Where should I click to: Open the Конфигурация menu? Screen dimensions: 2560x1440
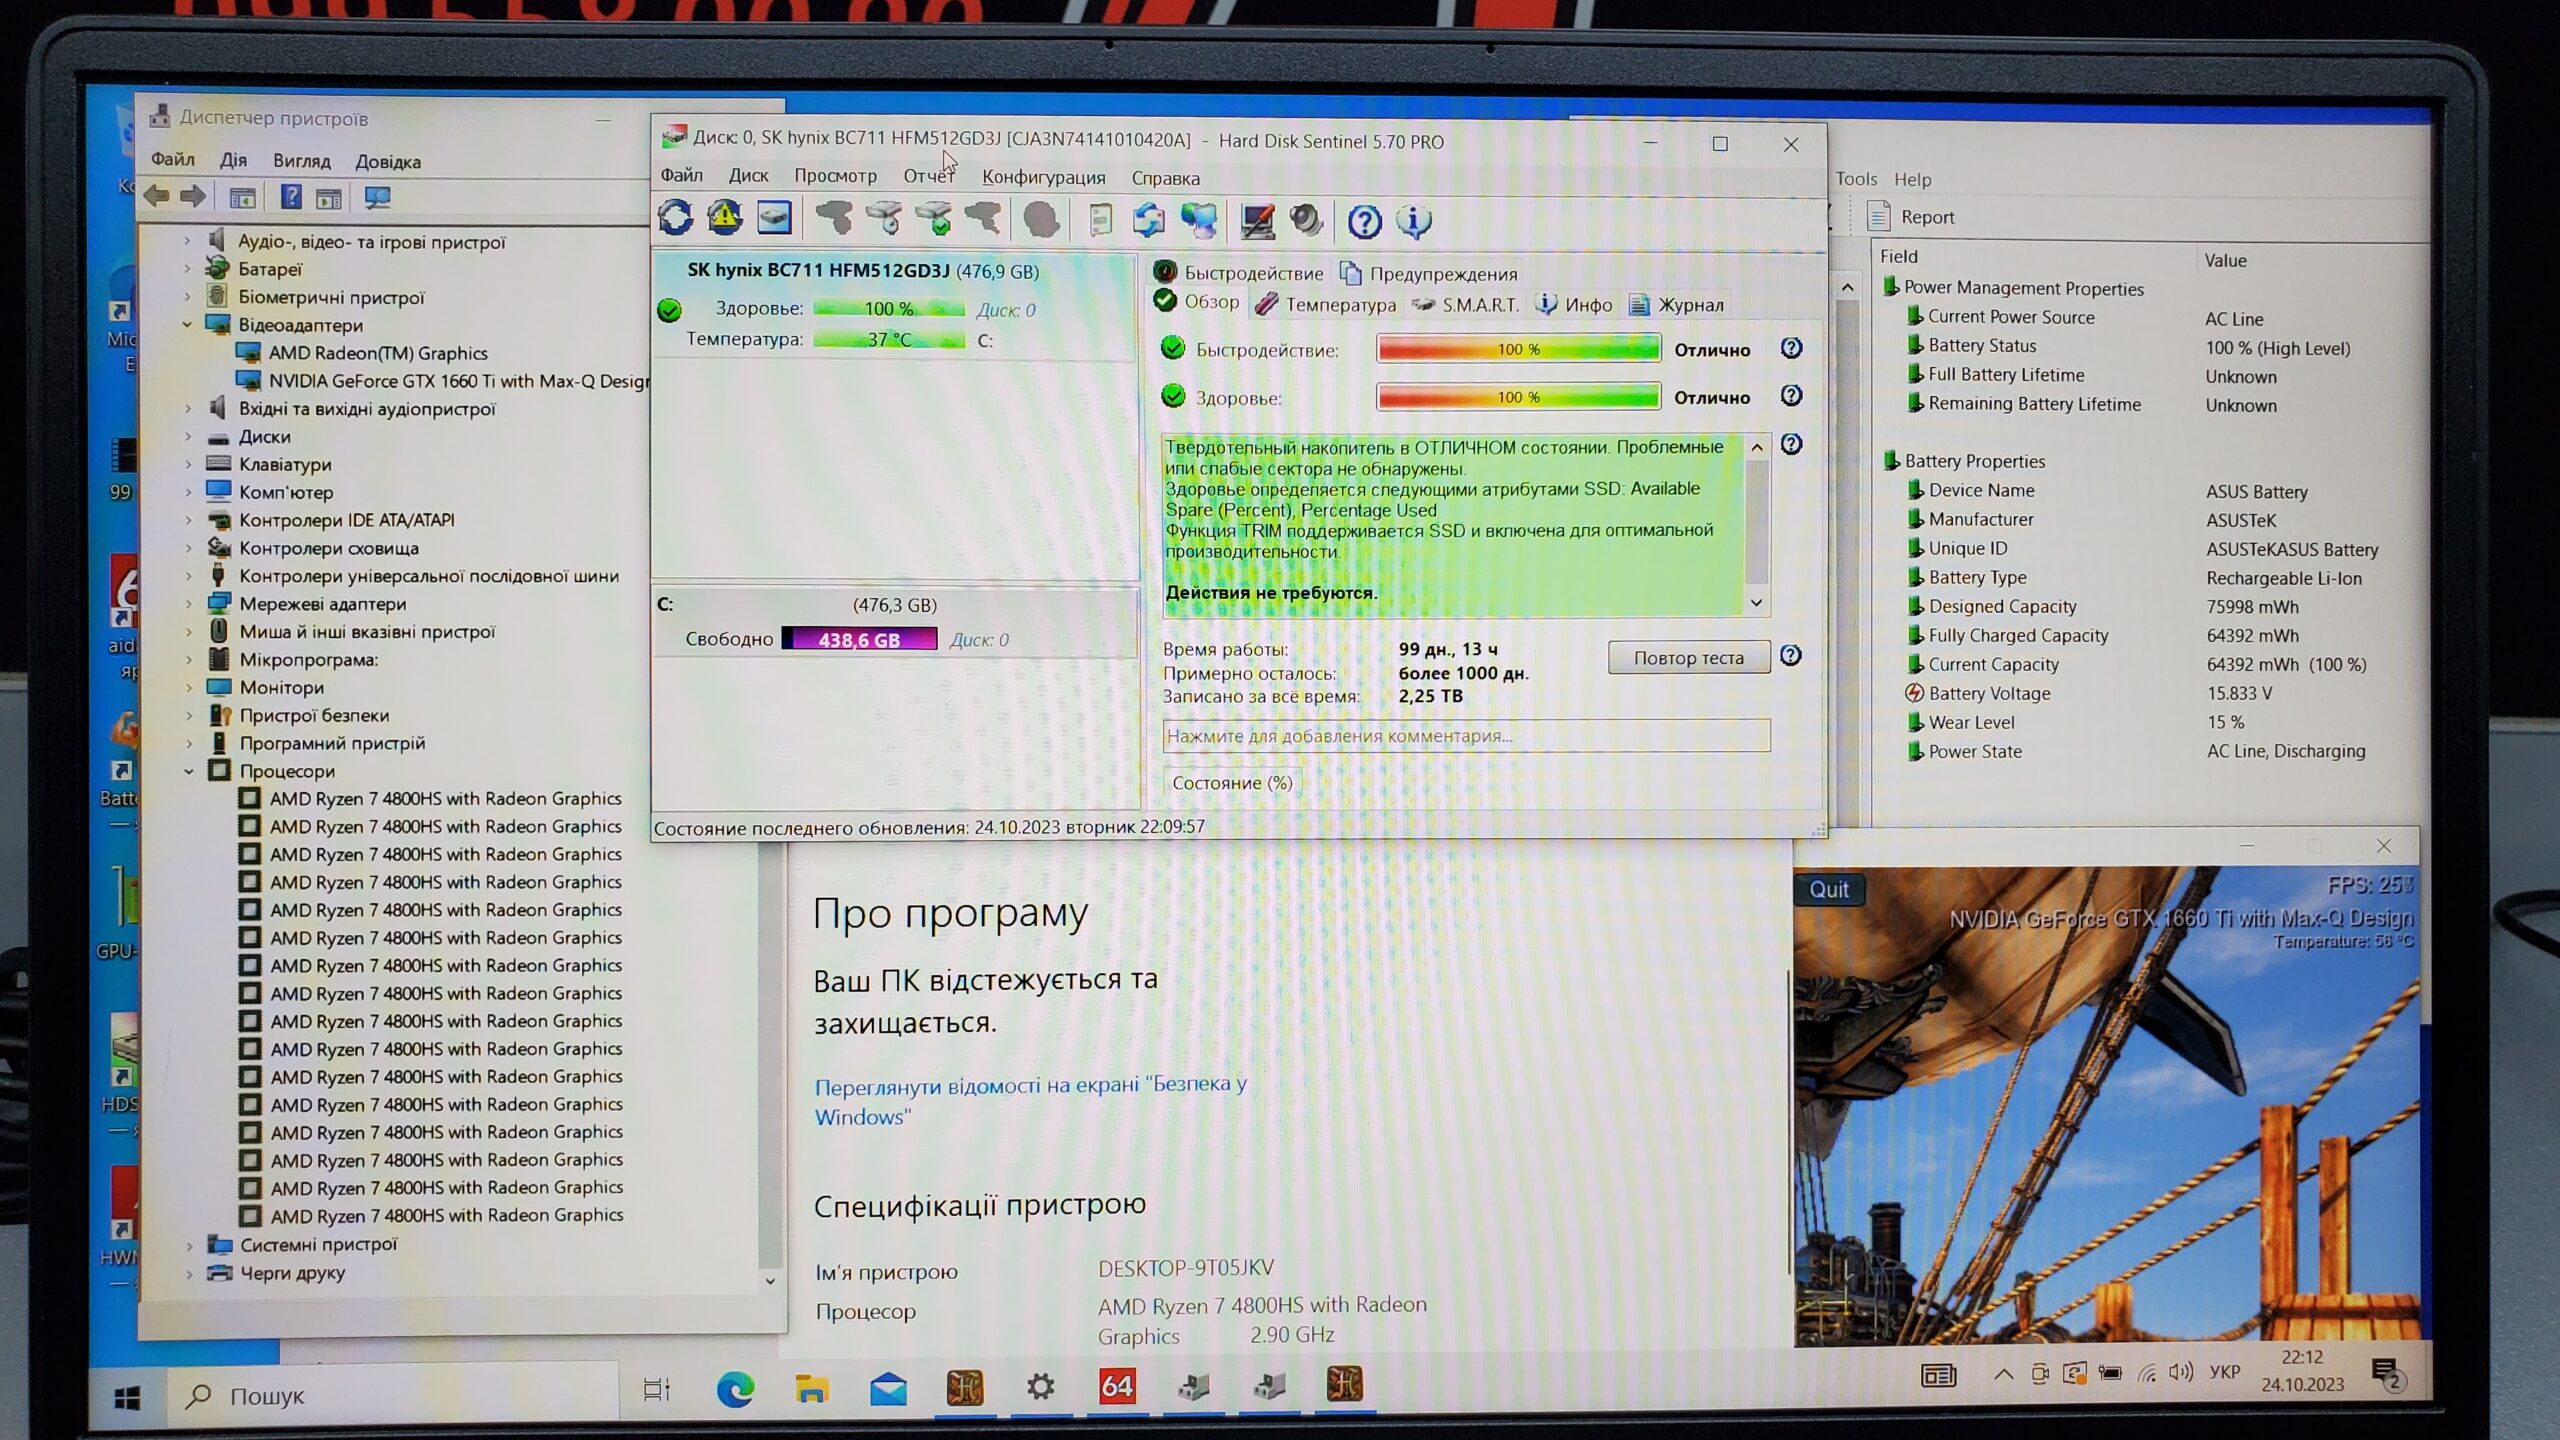[x=1043, y=177]
